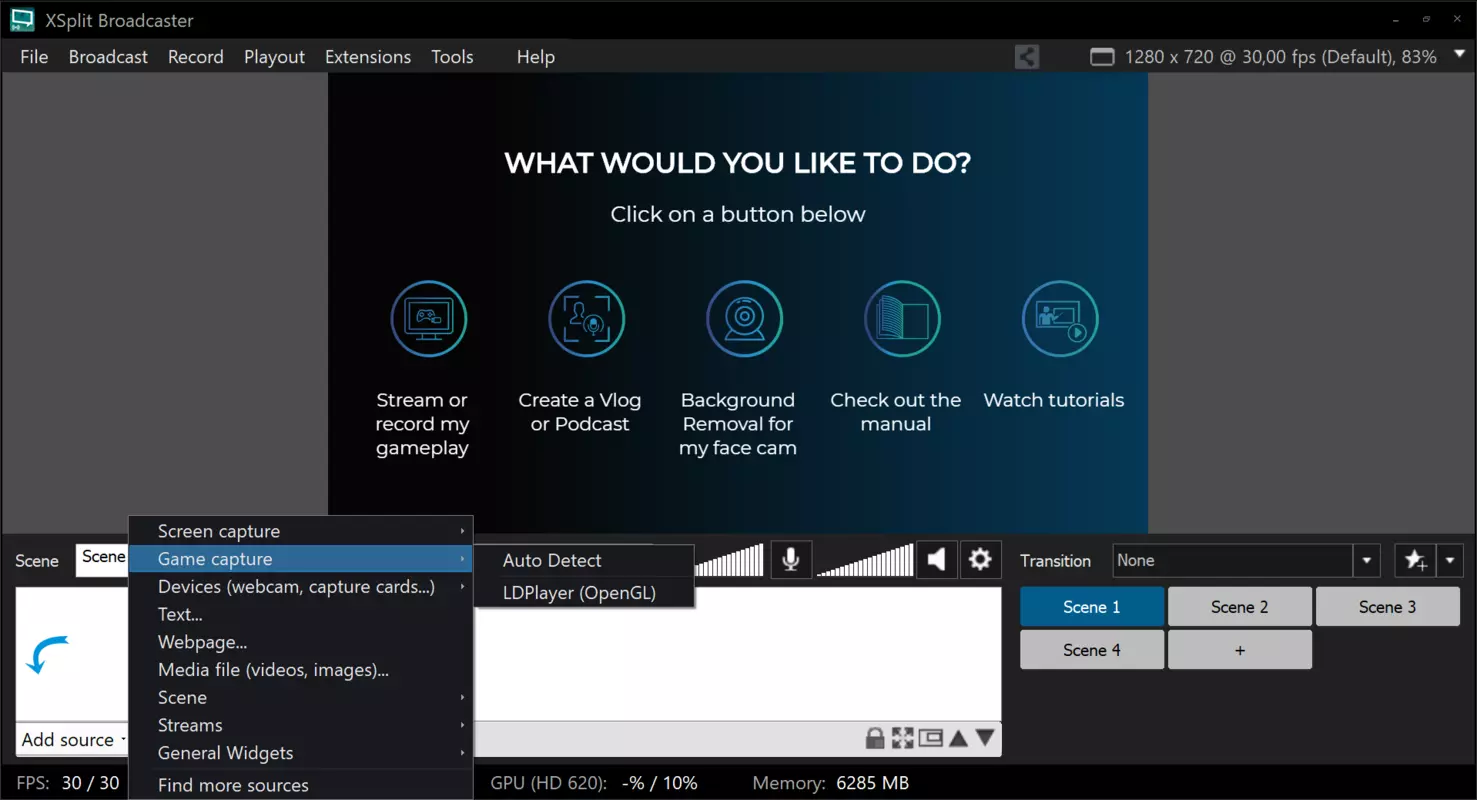Open the Create a Vlog or Podcast icon
The width and height of the screenshot is (1477, 800).
pos(587,319)
